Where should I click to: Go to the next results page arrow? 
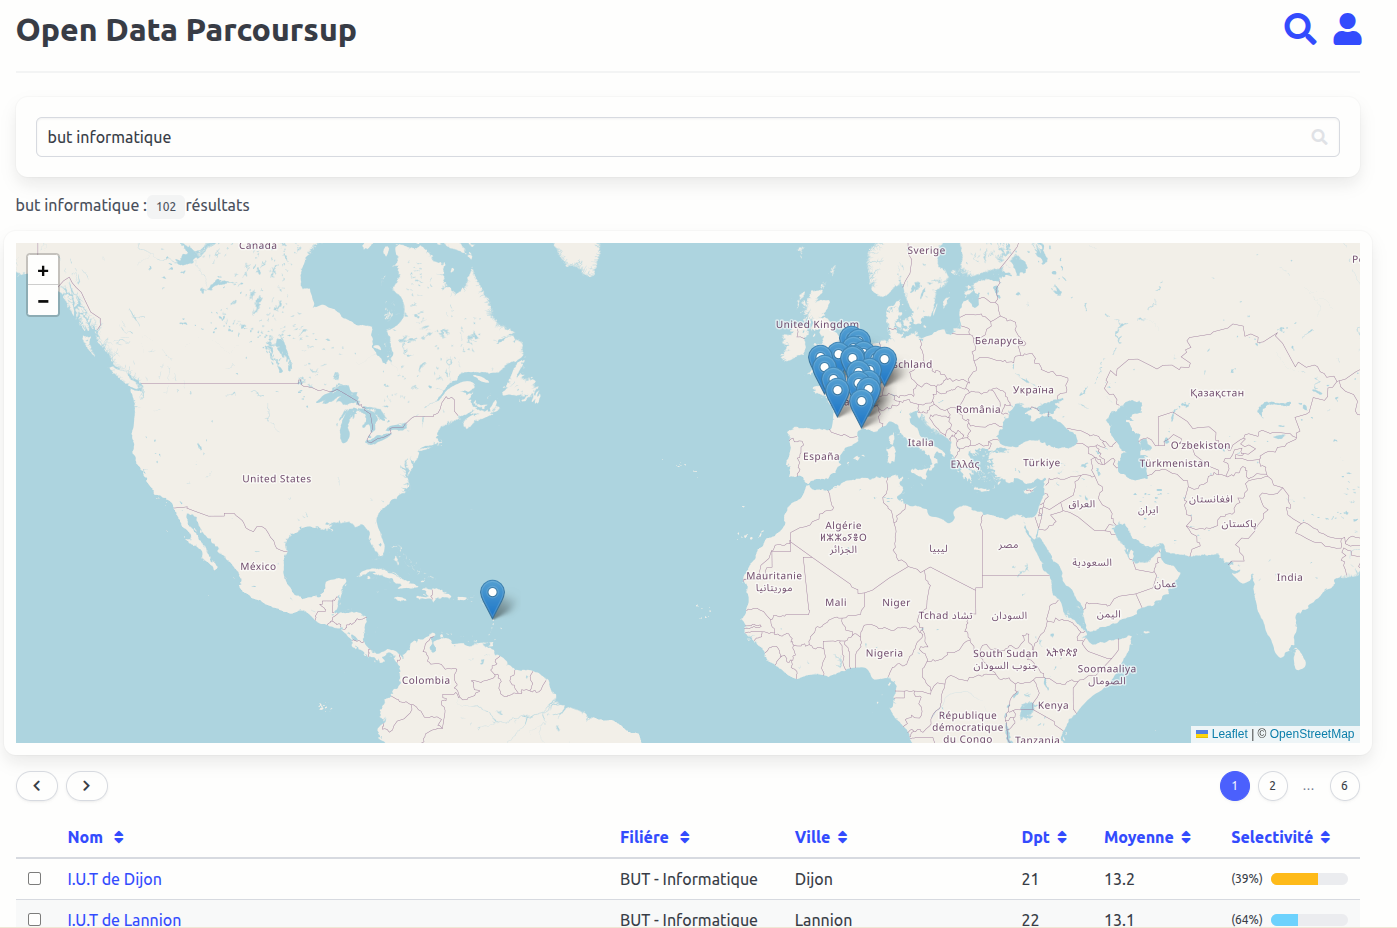point(87,786)
